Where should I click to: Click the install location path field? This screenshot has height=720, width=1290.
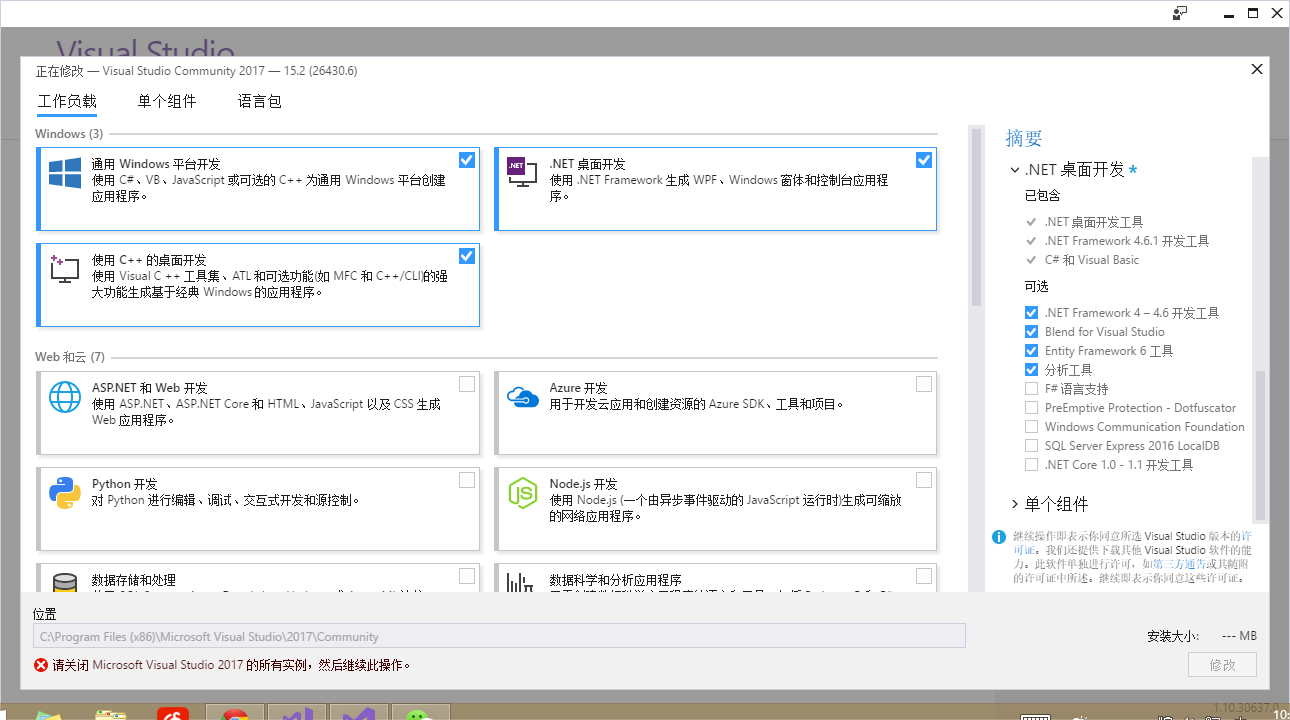tap(499, 636)
